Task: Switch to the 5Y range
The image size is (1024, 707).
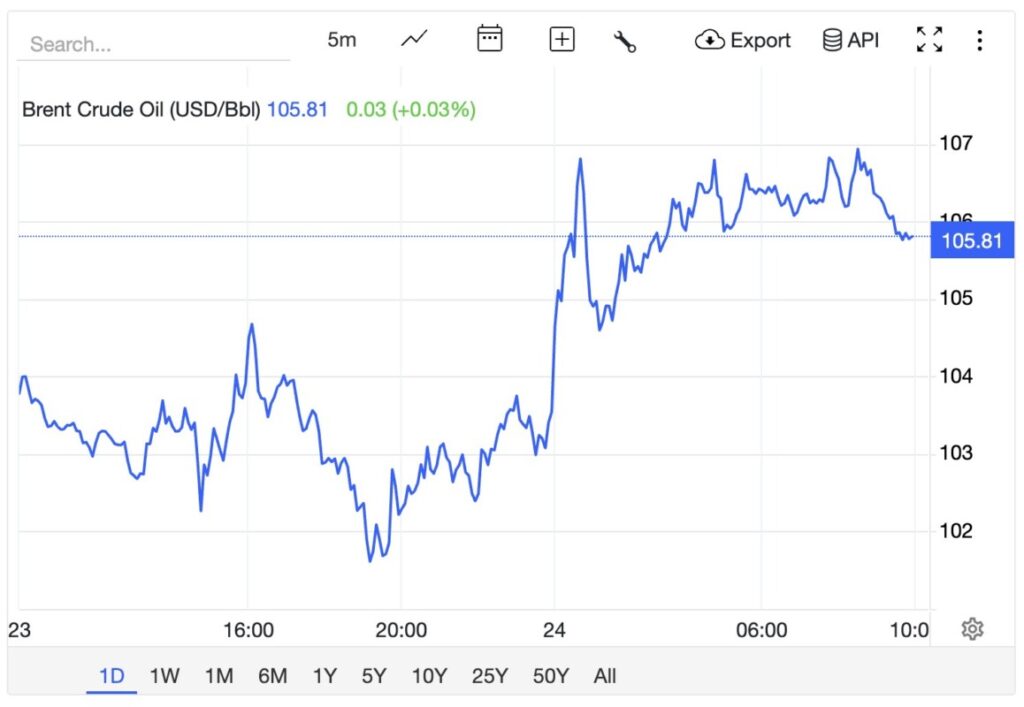Action: [x=374, y=676]
